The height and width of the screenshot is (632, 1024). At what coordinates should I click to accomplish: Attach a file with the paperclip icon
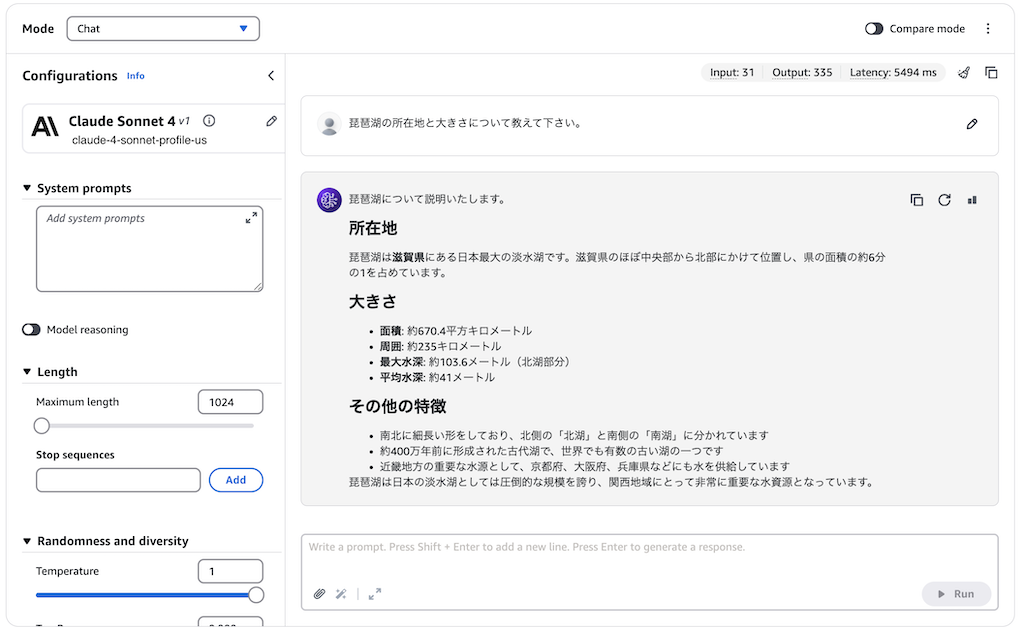(319, 594)
